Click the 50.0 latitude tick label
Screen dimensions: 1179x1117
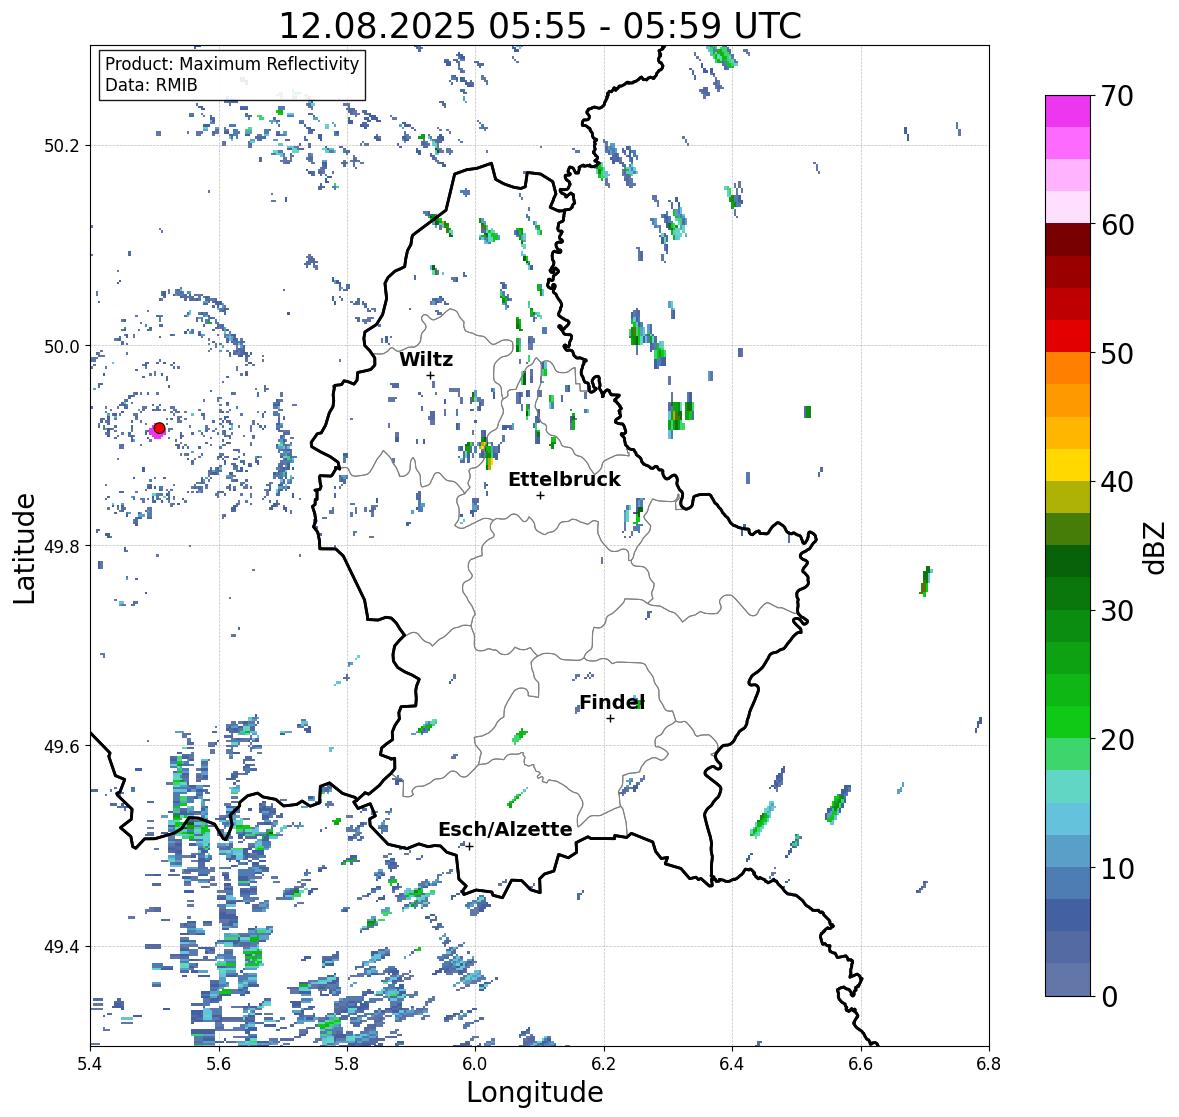62,346
